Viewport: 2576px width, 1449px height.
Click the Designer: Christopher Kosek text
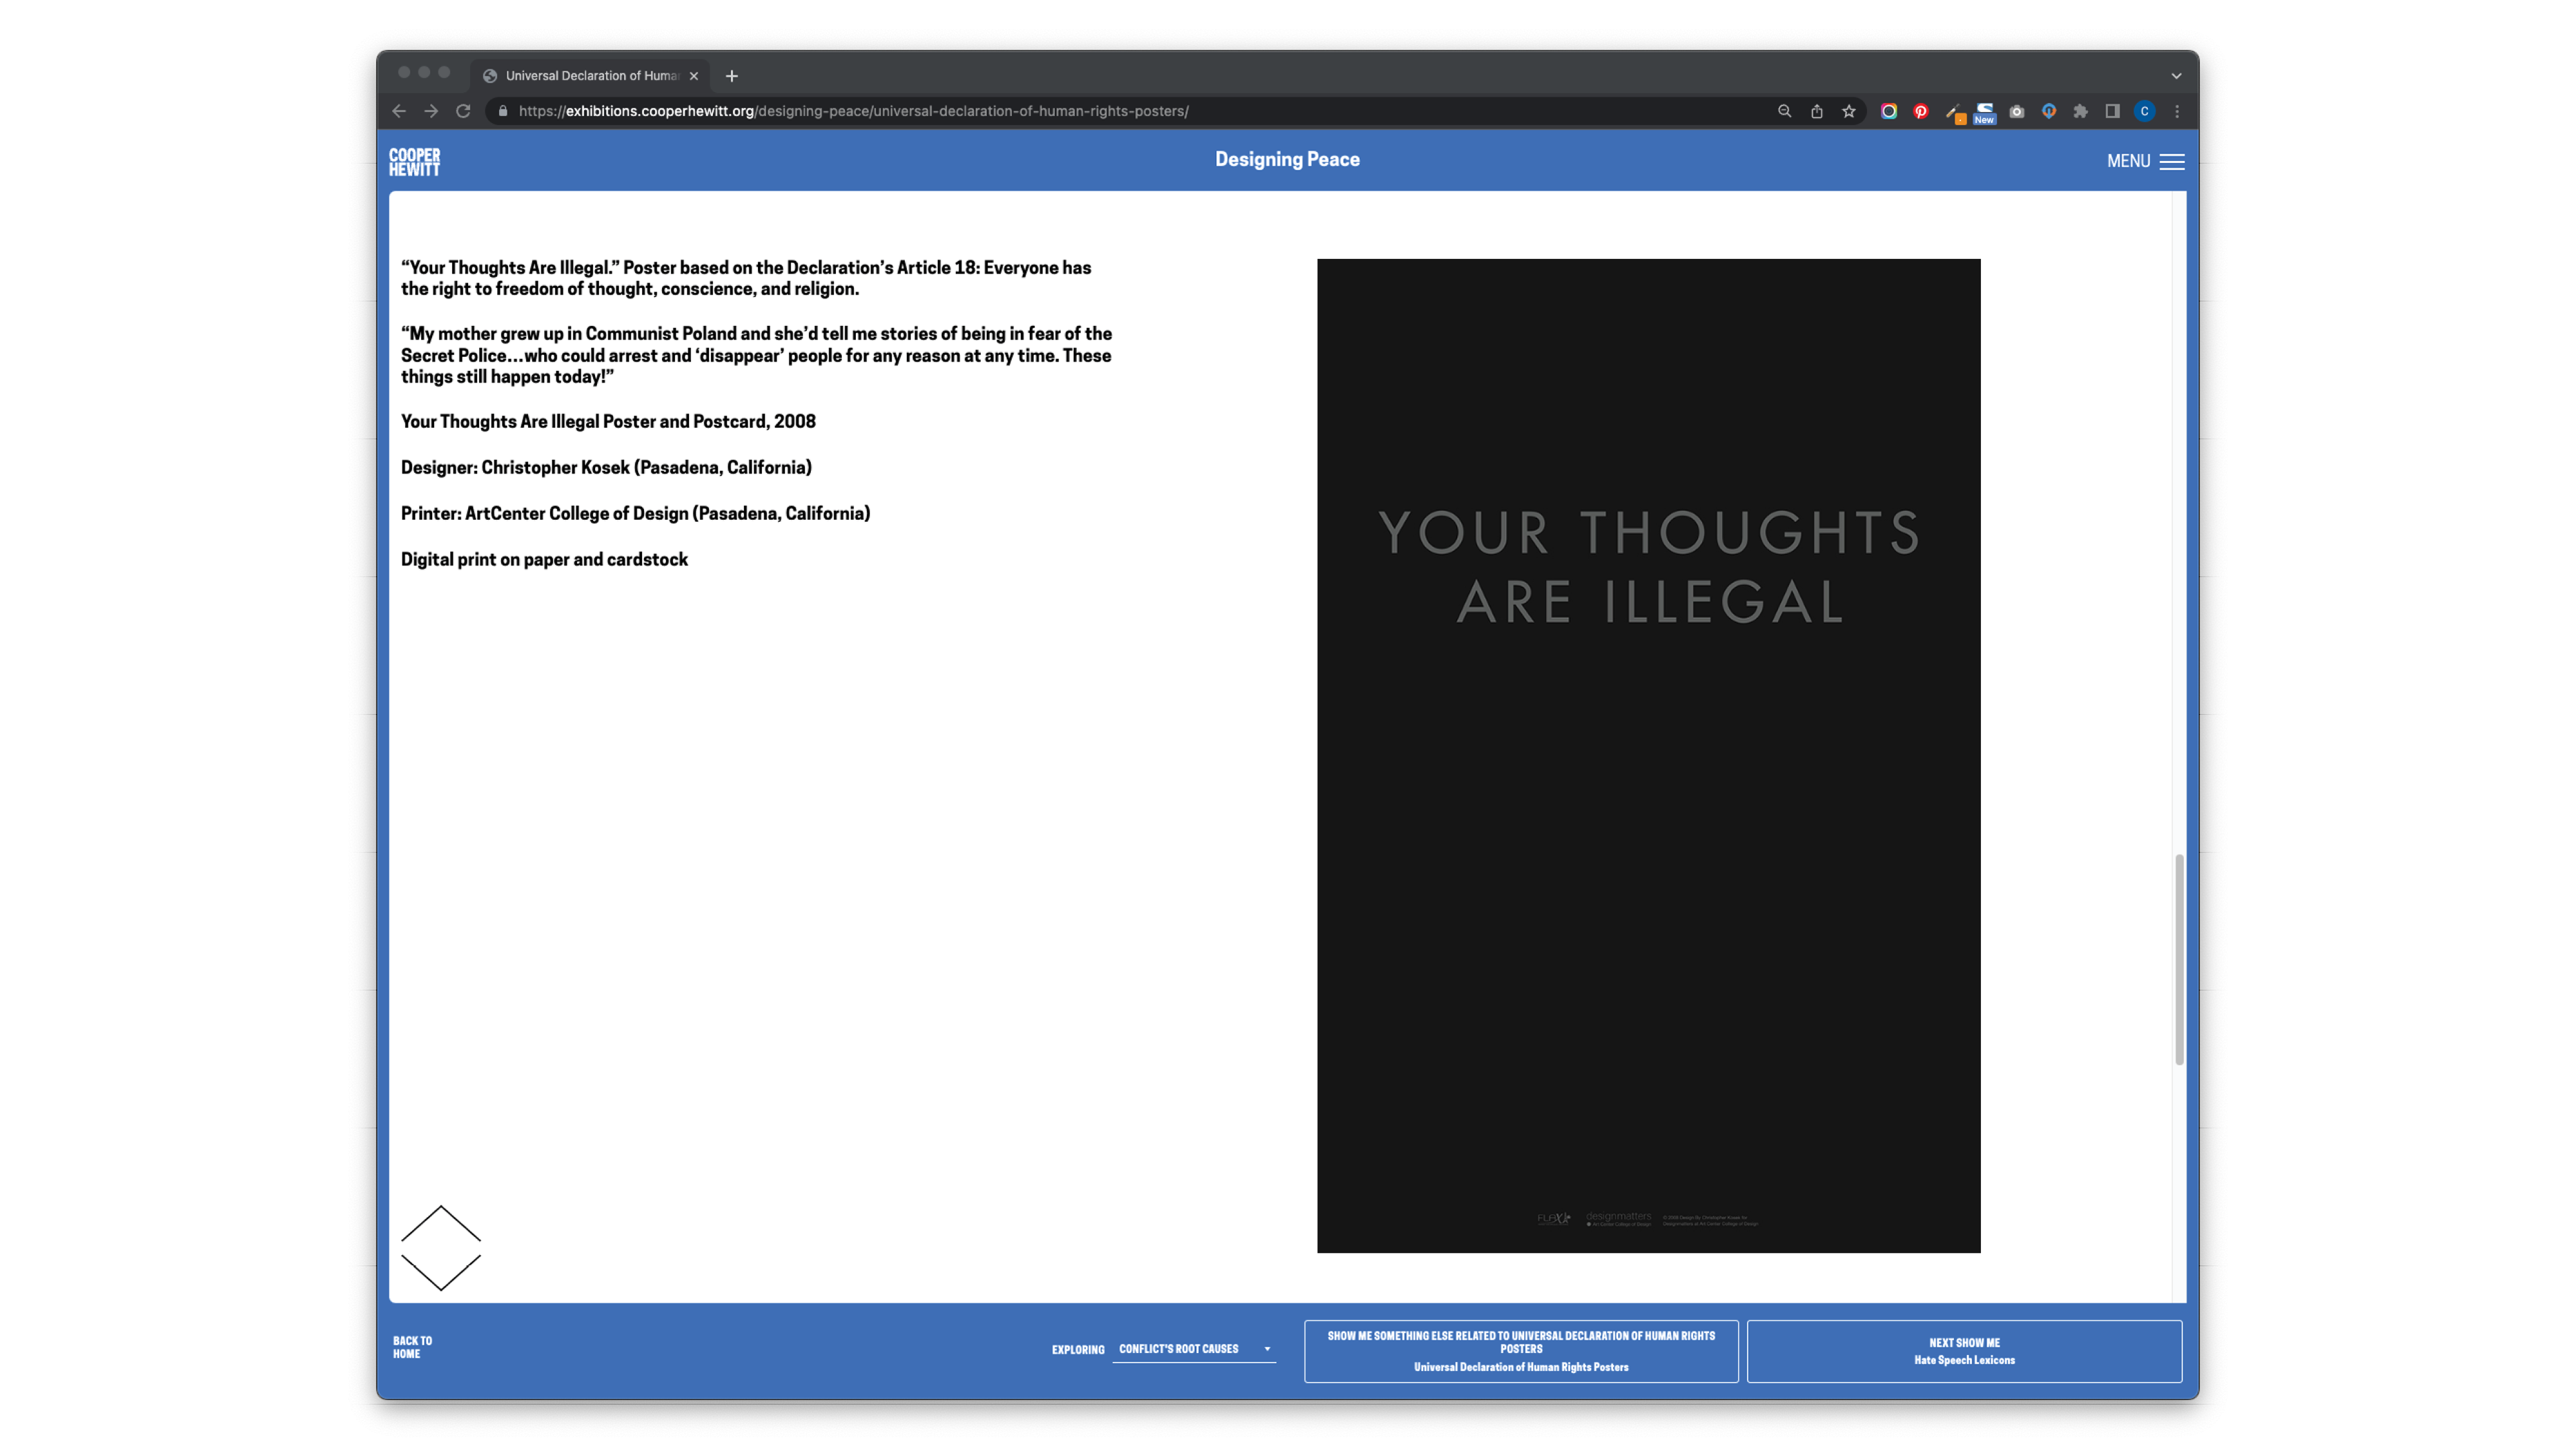tap(606, 467)
